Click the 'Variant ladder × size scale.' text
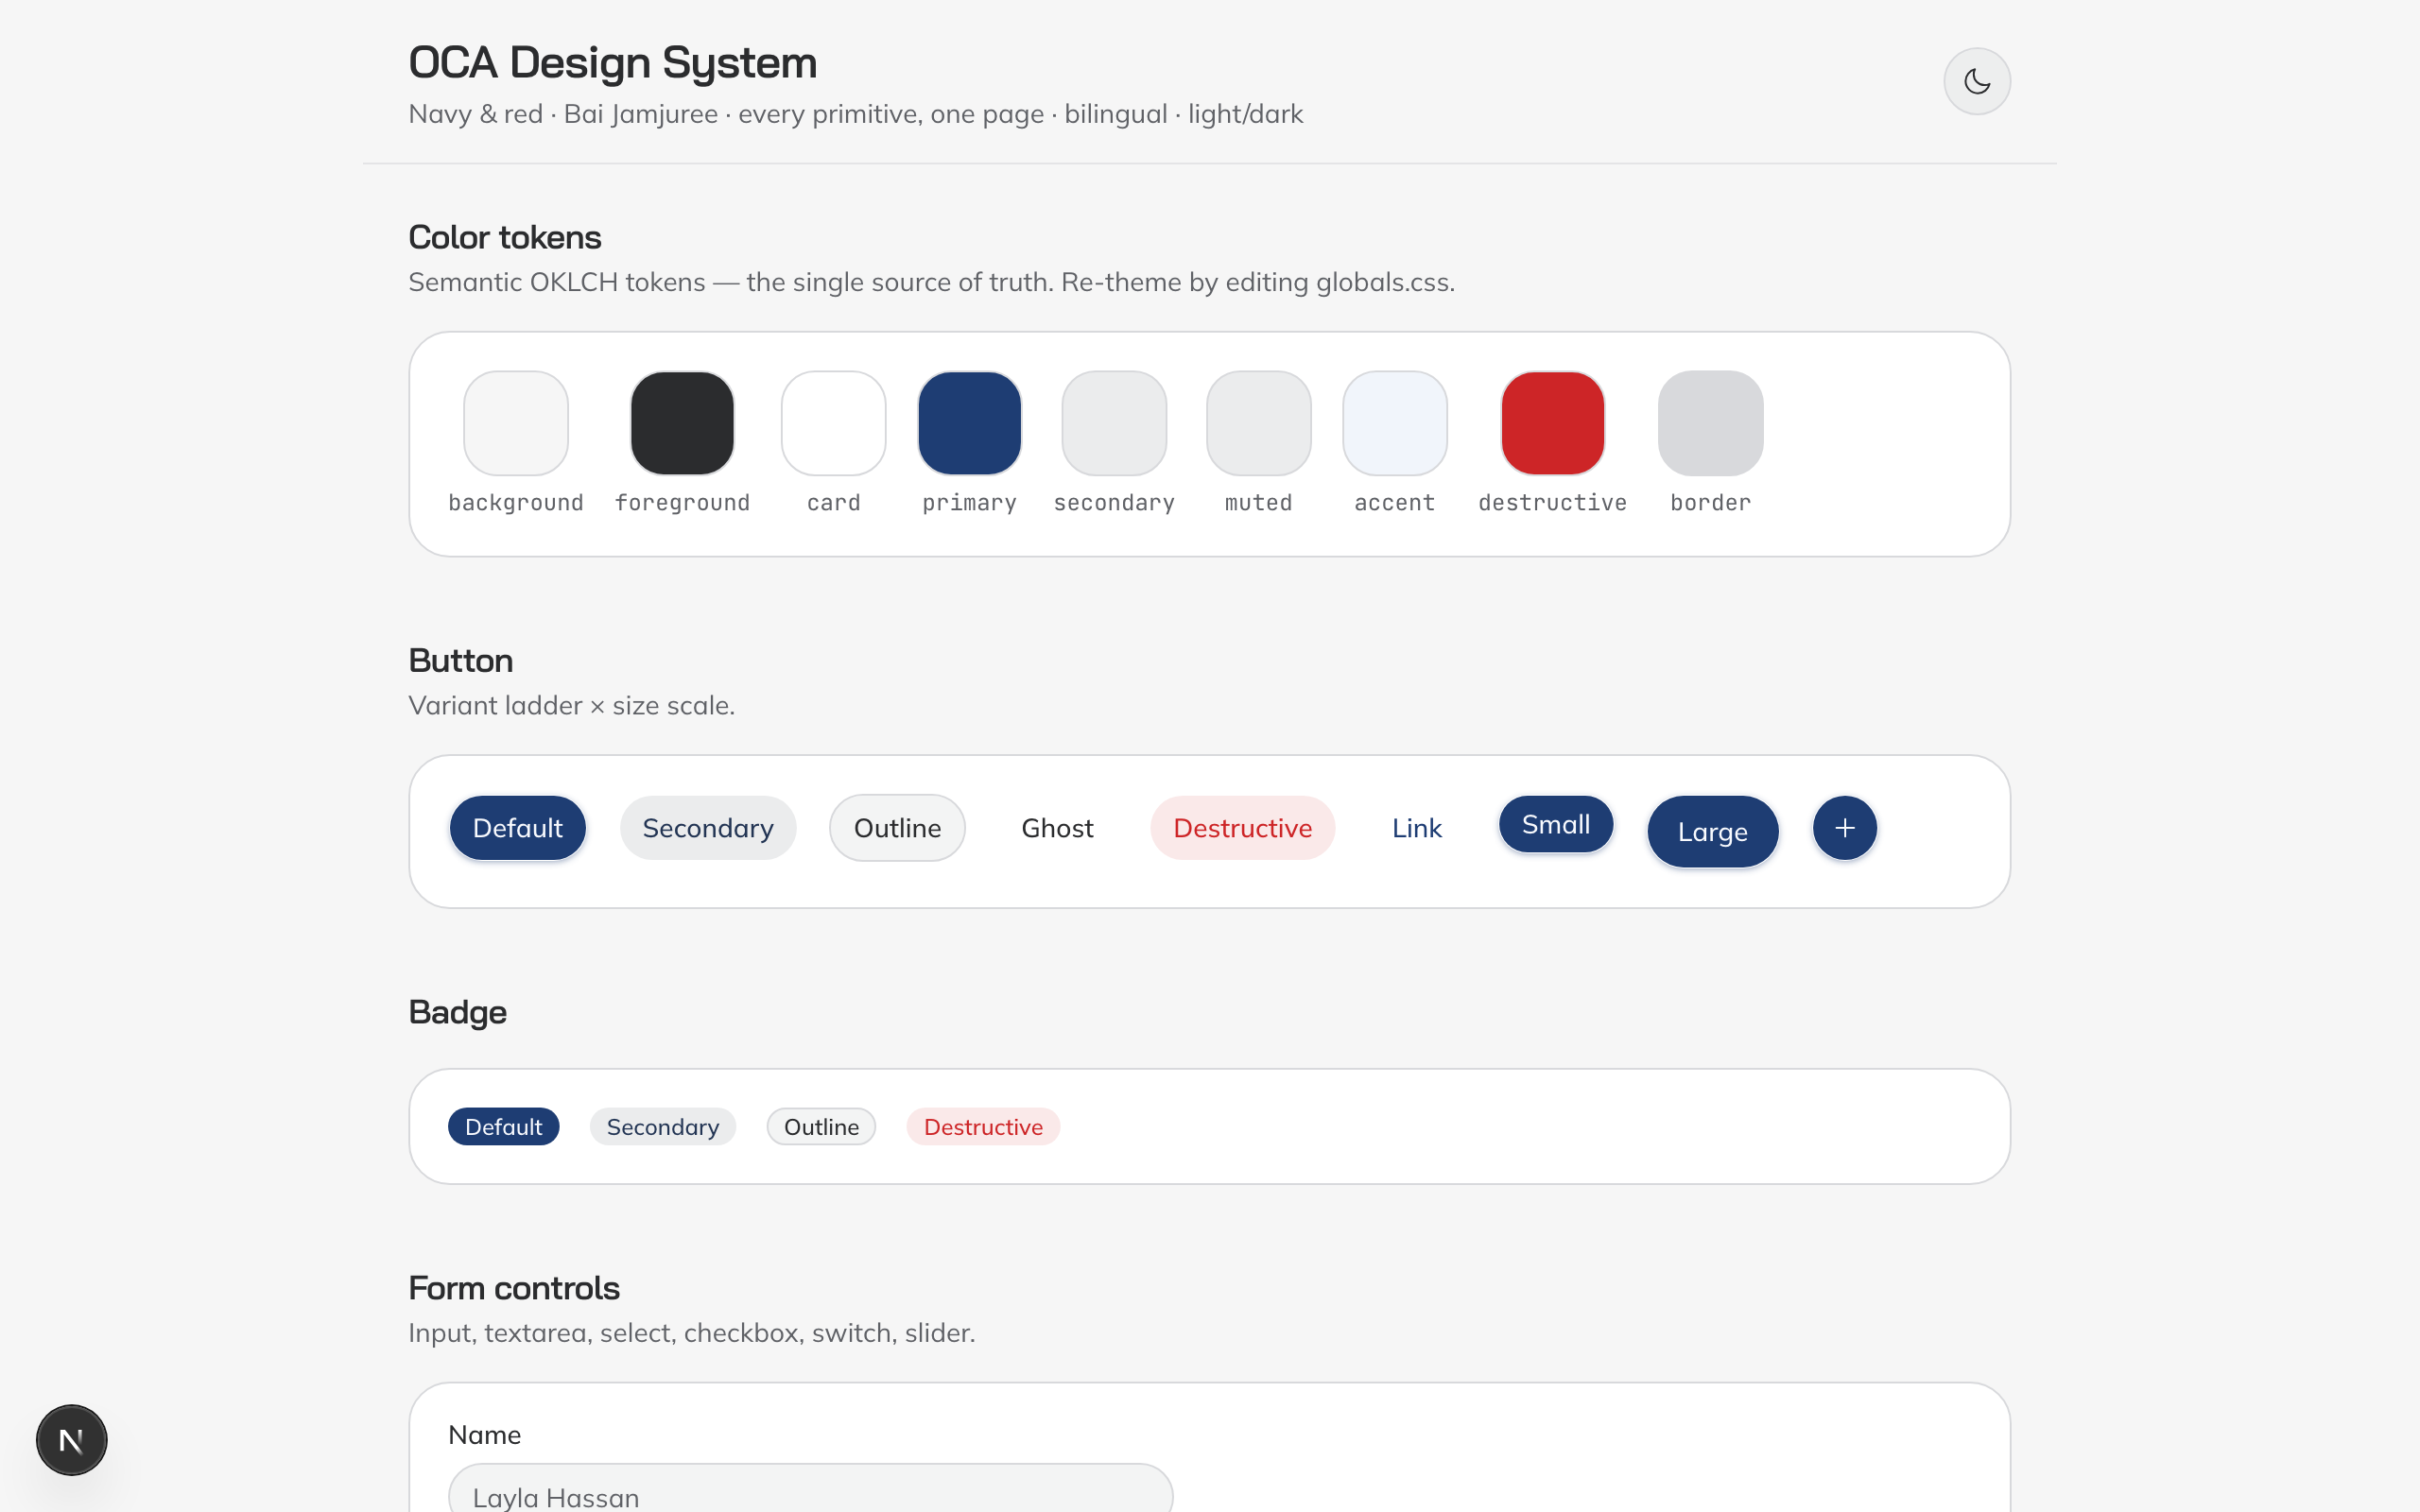 coord(571,705)
